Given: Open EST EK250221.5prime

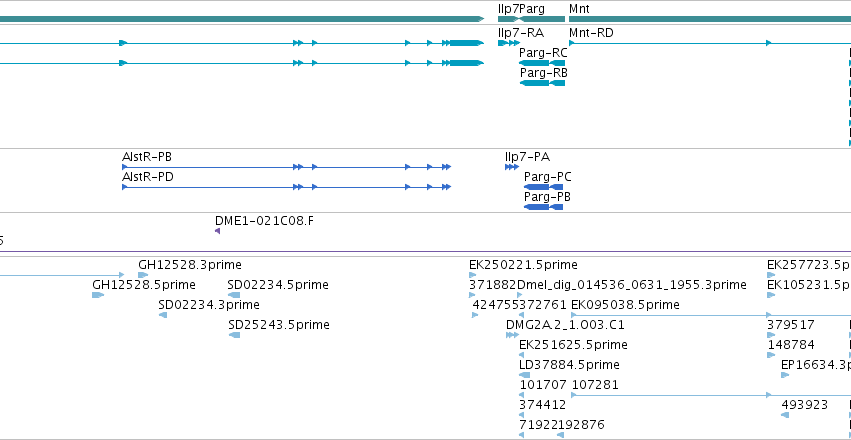Looking at the screenshot, I should pyautogui.click(x=472, y=275).
